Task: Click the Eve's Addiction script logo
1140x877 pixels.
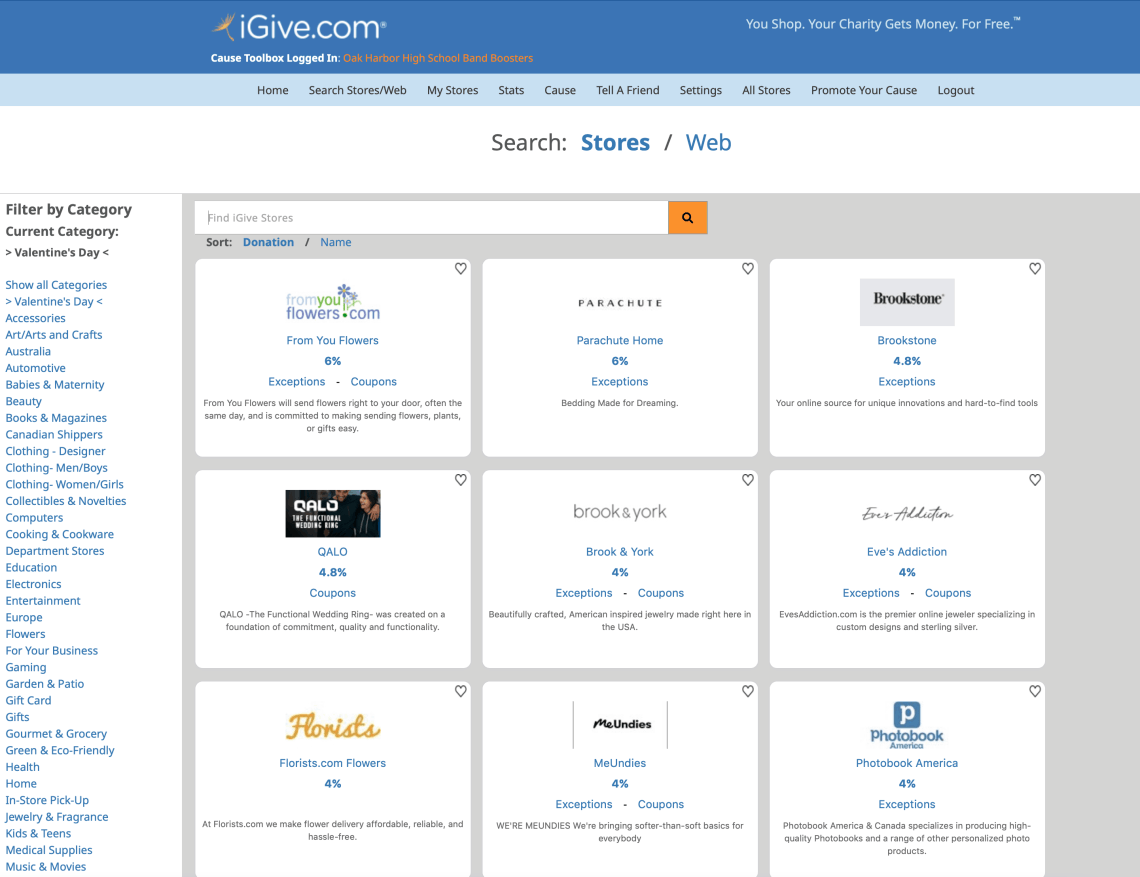Action: click(x=907, y=513)
